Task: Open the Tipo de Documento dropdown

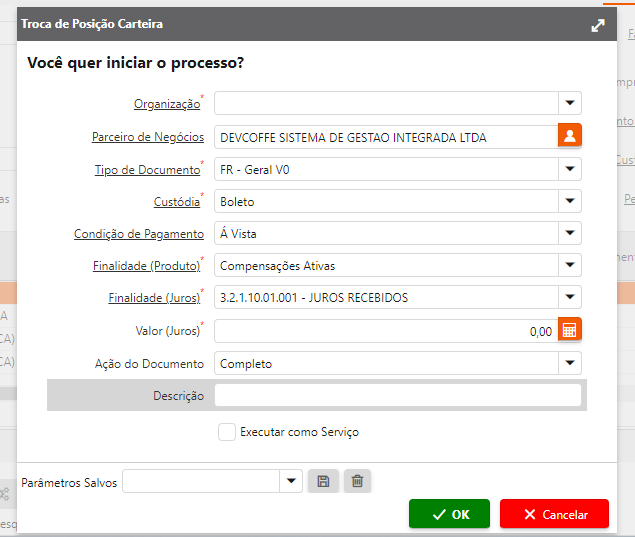Action: (x=570, y=170)
